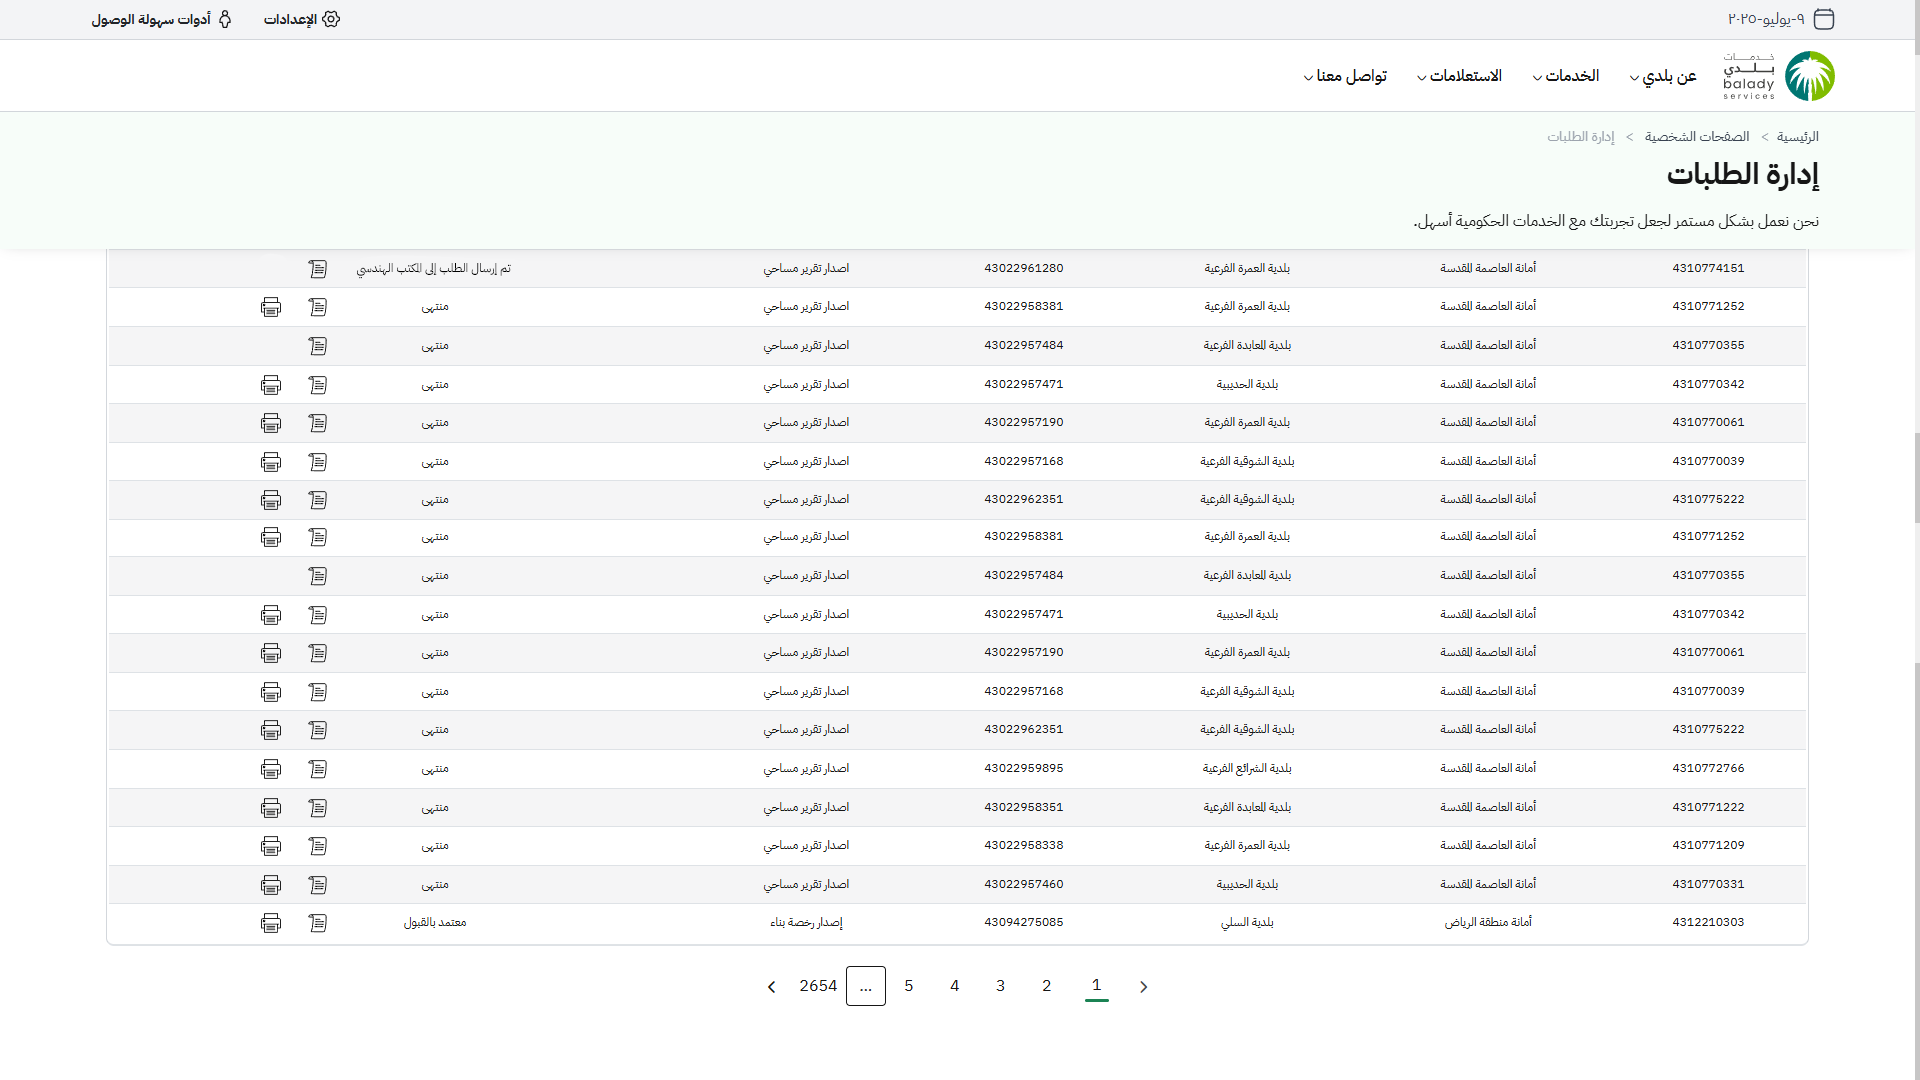The image size is (1920, 1080).
Task: Click the الرئيسية breadcrumb link
Action: point(1797,137)
